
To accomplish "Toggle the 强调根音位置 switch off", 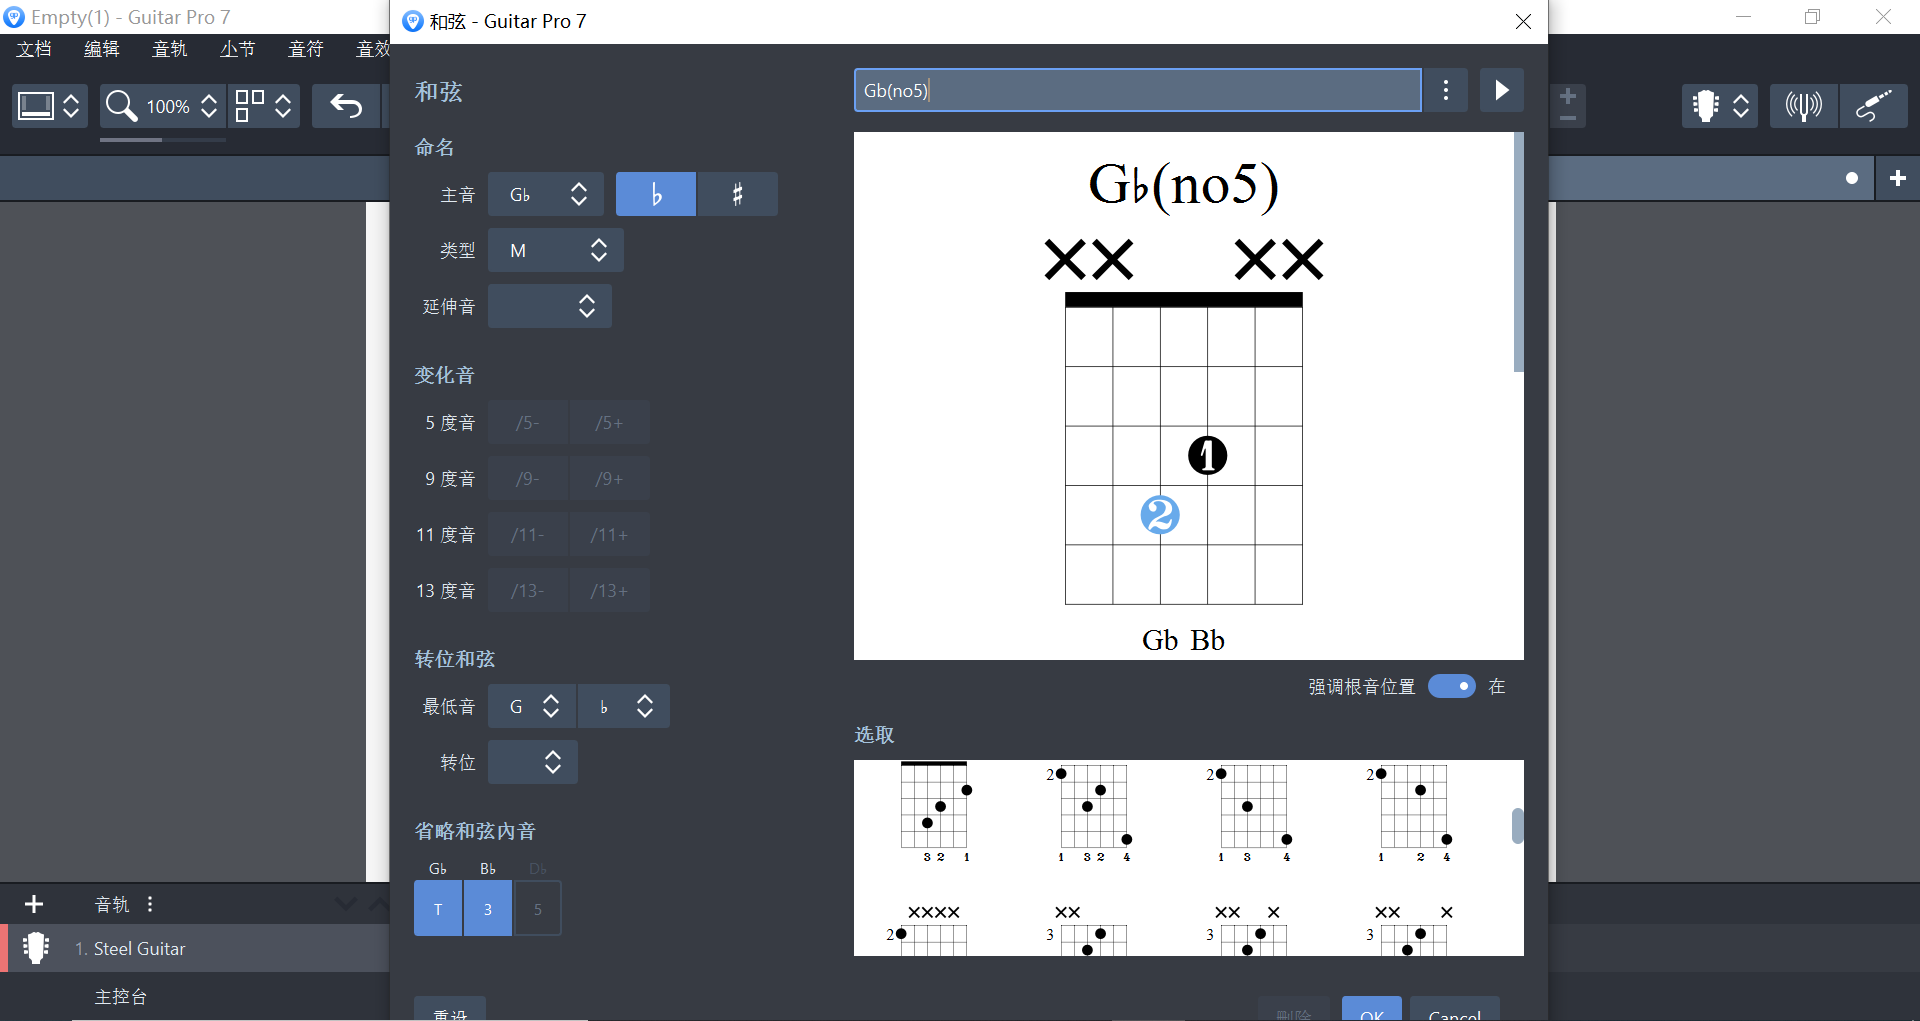I will pyautogui.click(x=1452, y=686).
